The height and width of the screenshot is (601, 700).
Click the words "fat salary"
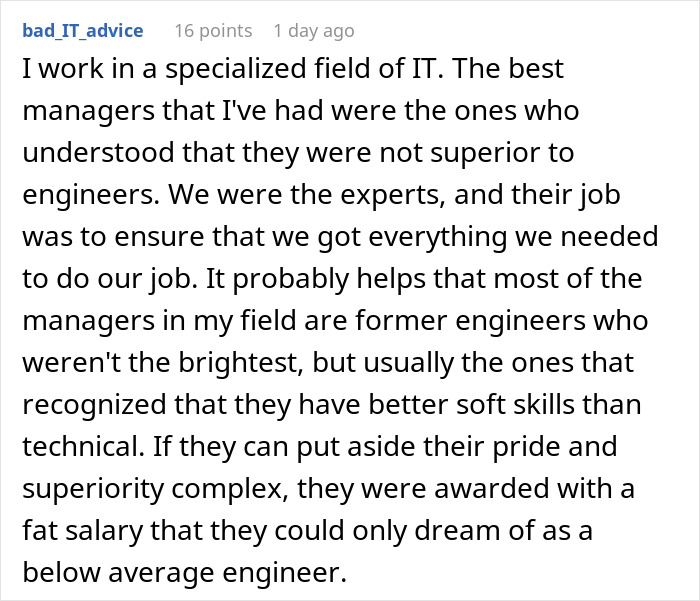coord(83,531)
